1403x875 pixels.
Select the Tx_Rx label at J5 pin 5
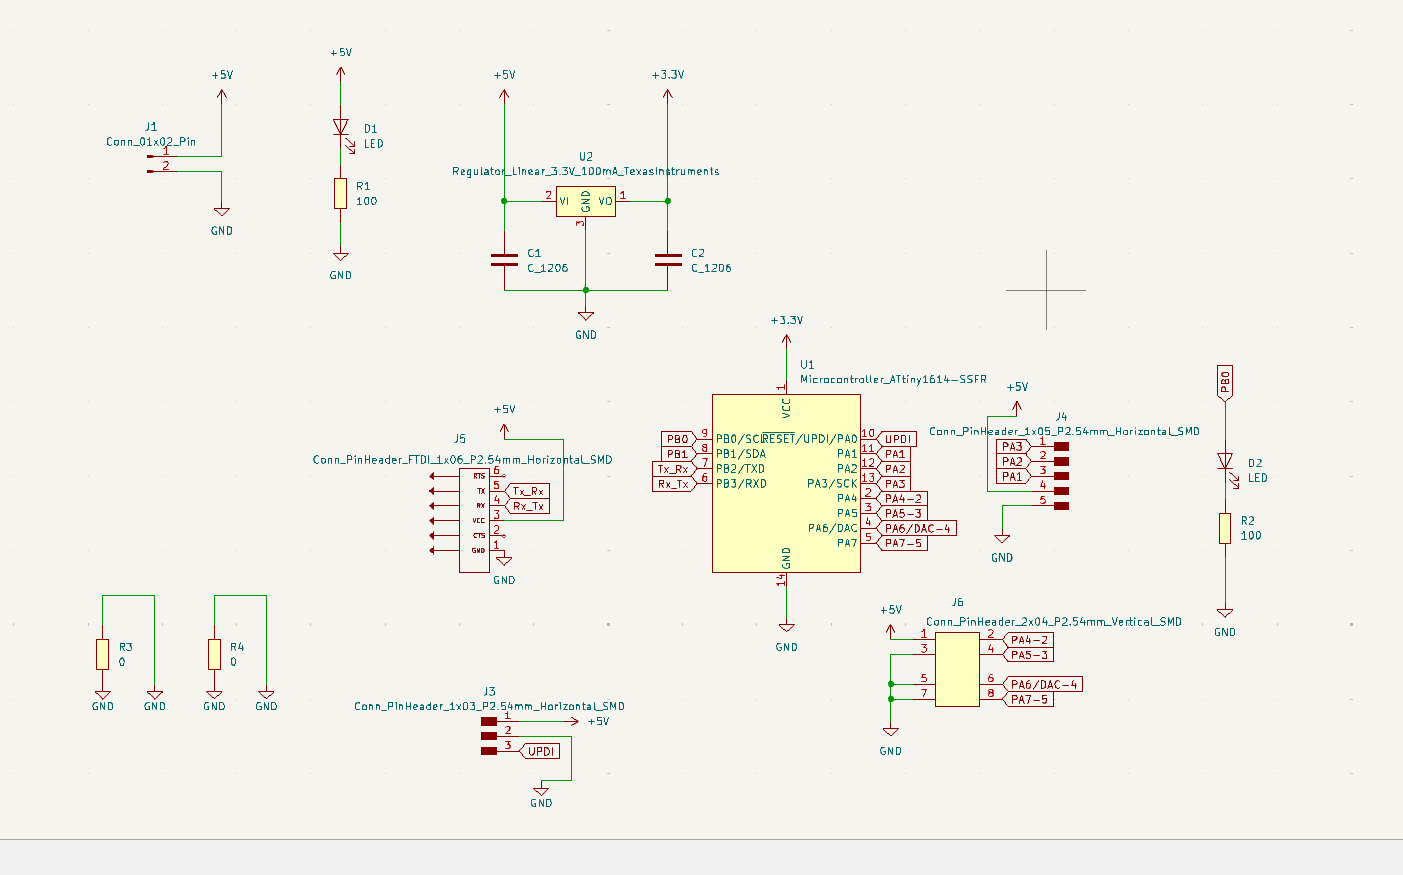528,491
